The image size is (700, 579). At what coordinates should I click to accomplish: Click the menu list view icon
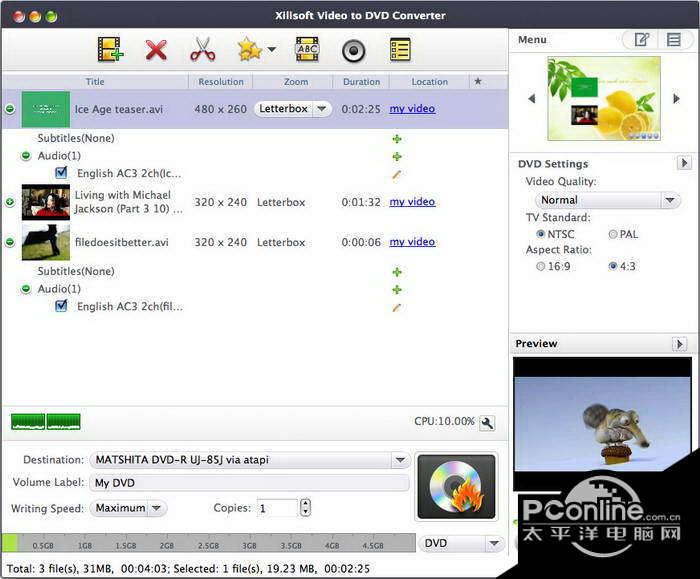click(674, 40)
